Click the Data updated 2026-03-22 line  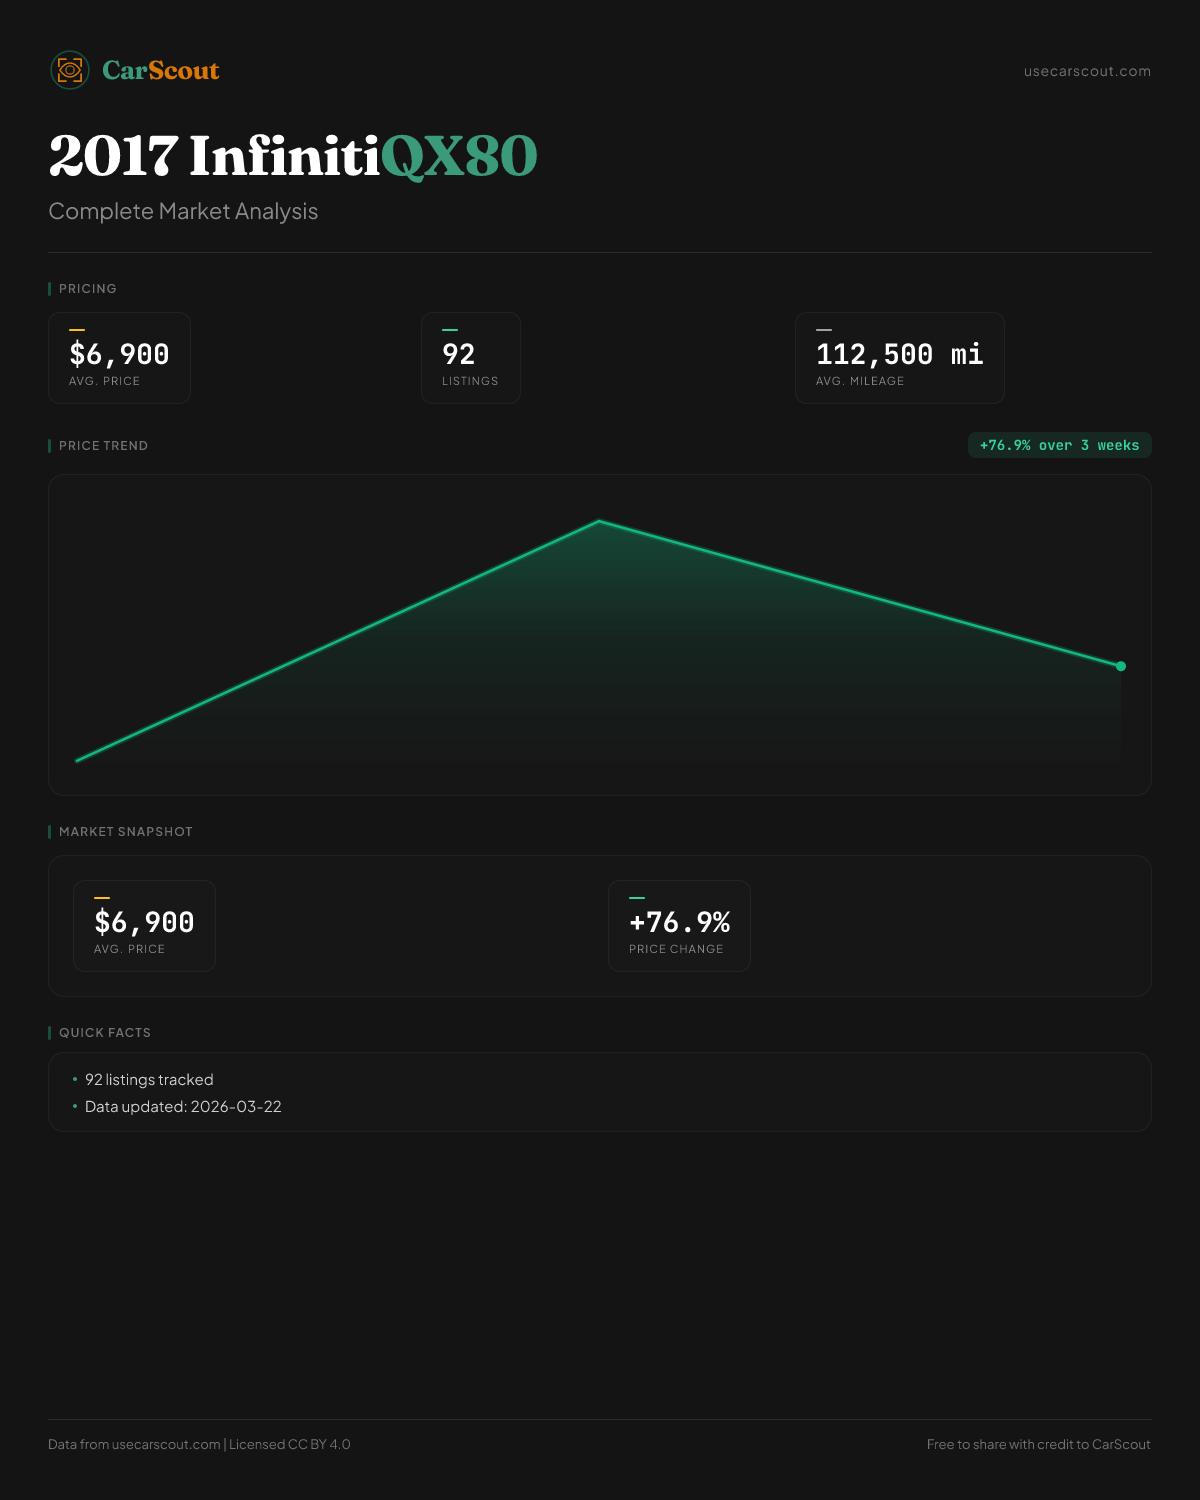183,1107
